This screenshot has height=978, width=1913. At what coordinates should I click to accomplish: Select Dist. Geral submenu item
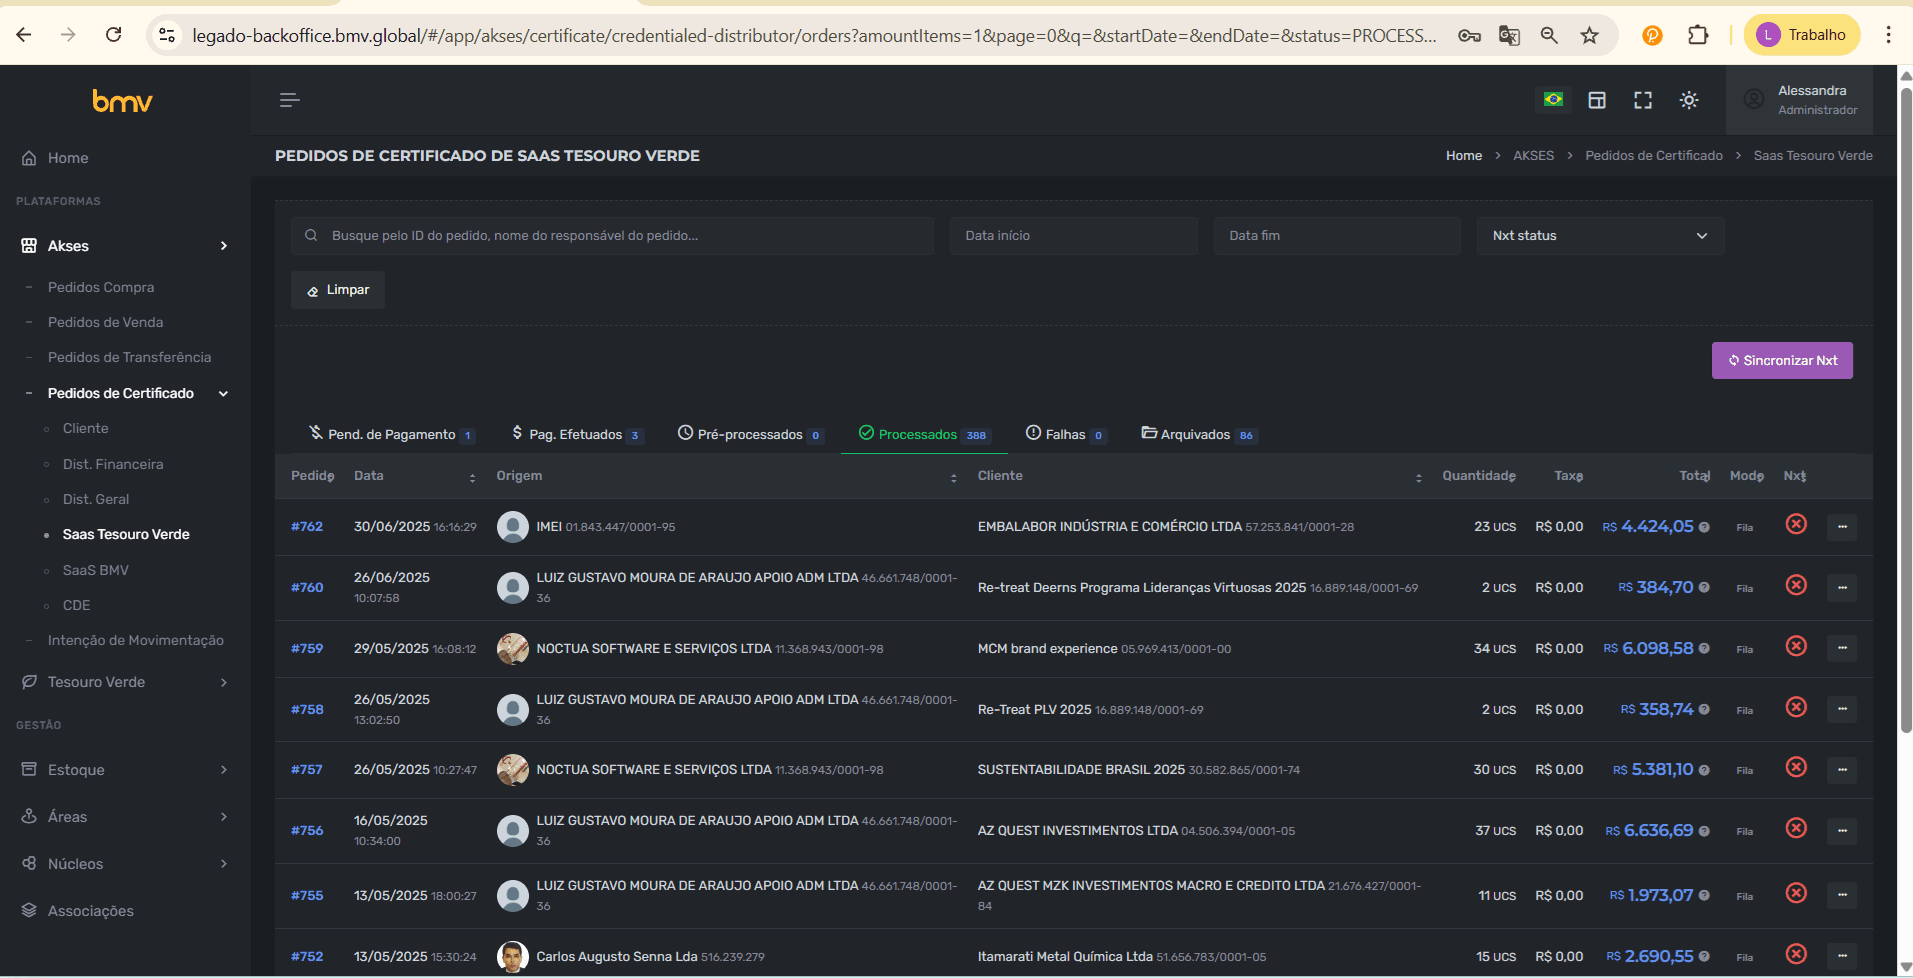pyautogui.click(x=96, y=499)
